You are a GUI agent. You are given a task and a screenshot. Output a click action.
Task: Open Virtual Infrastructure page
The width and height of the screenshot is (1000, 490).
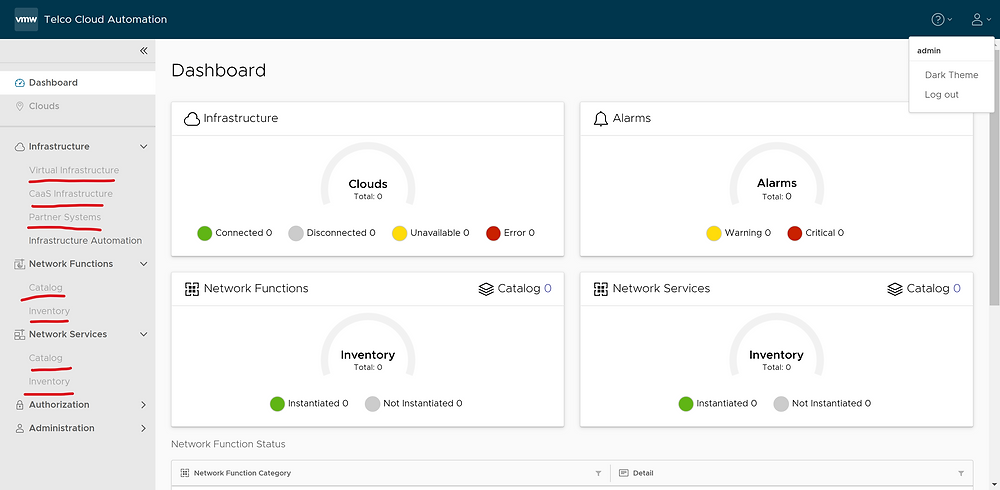coord(73,170)
